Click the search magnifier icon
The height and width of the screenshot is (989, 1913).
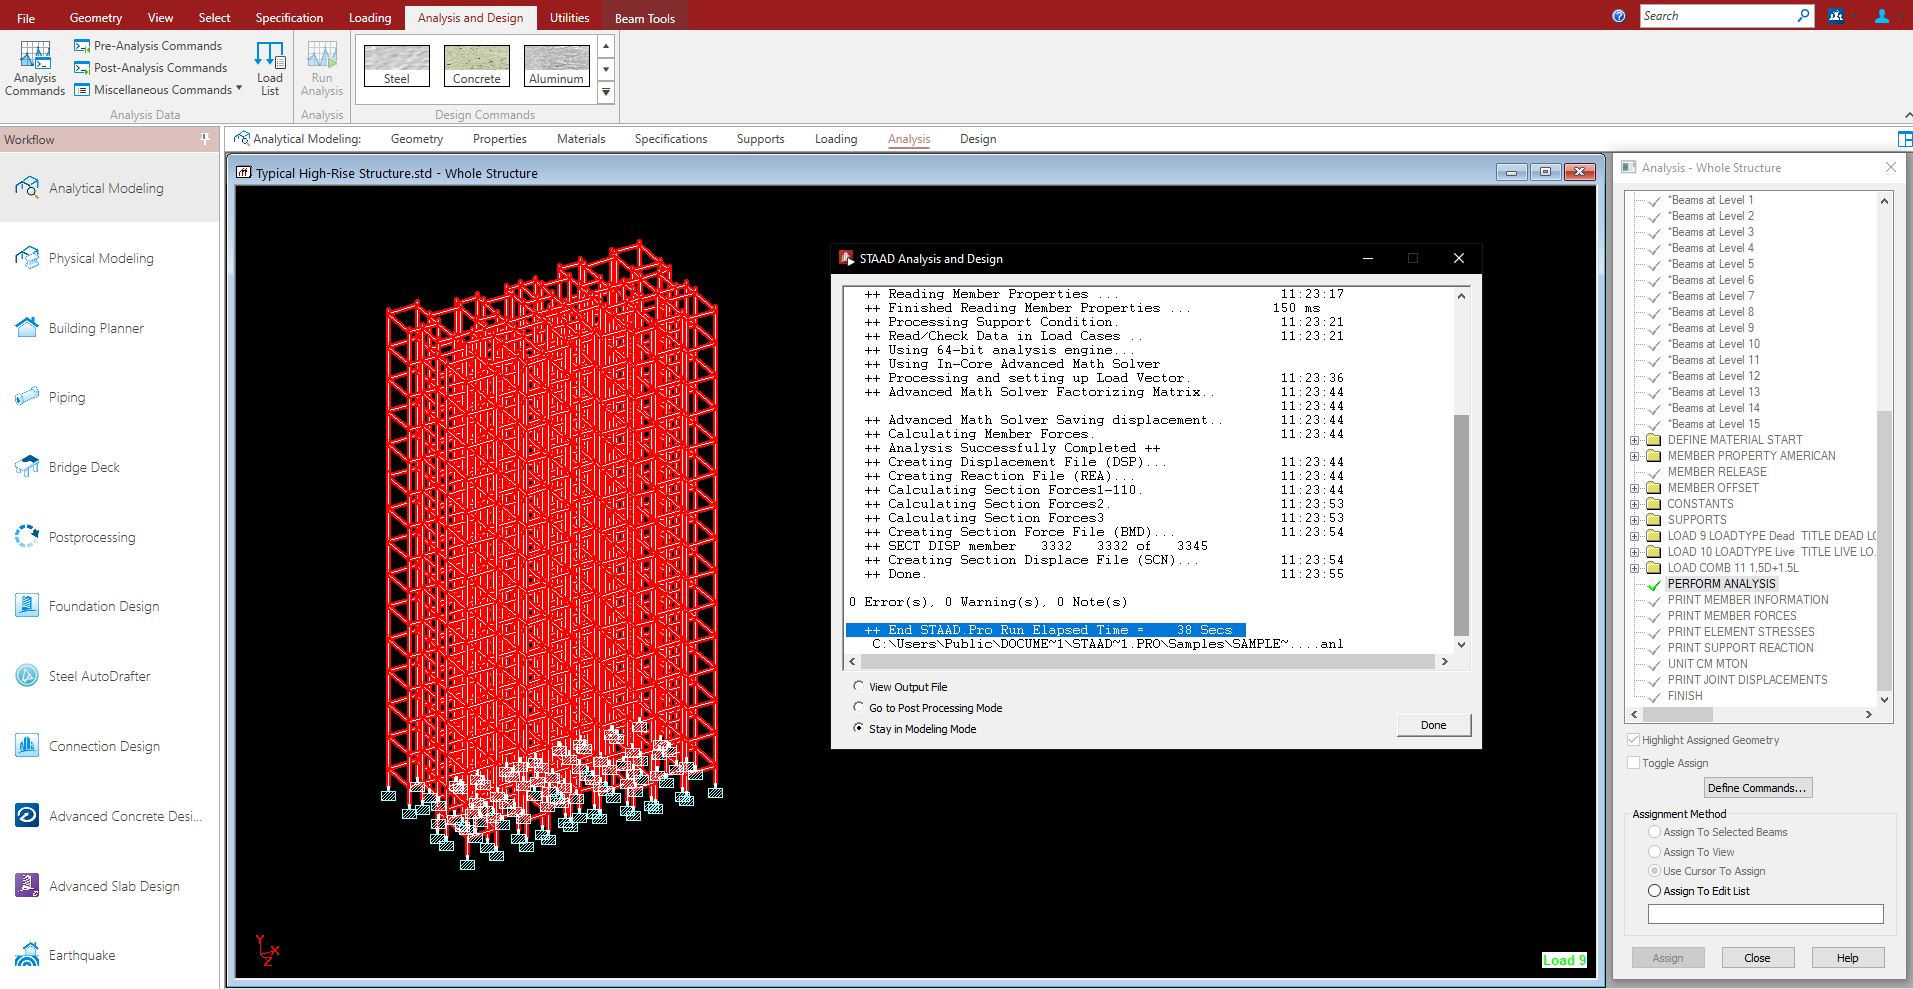(1802, 16)
